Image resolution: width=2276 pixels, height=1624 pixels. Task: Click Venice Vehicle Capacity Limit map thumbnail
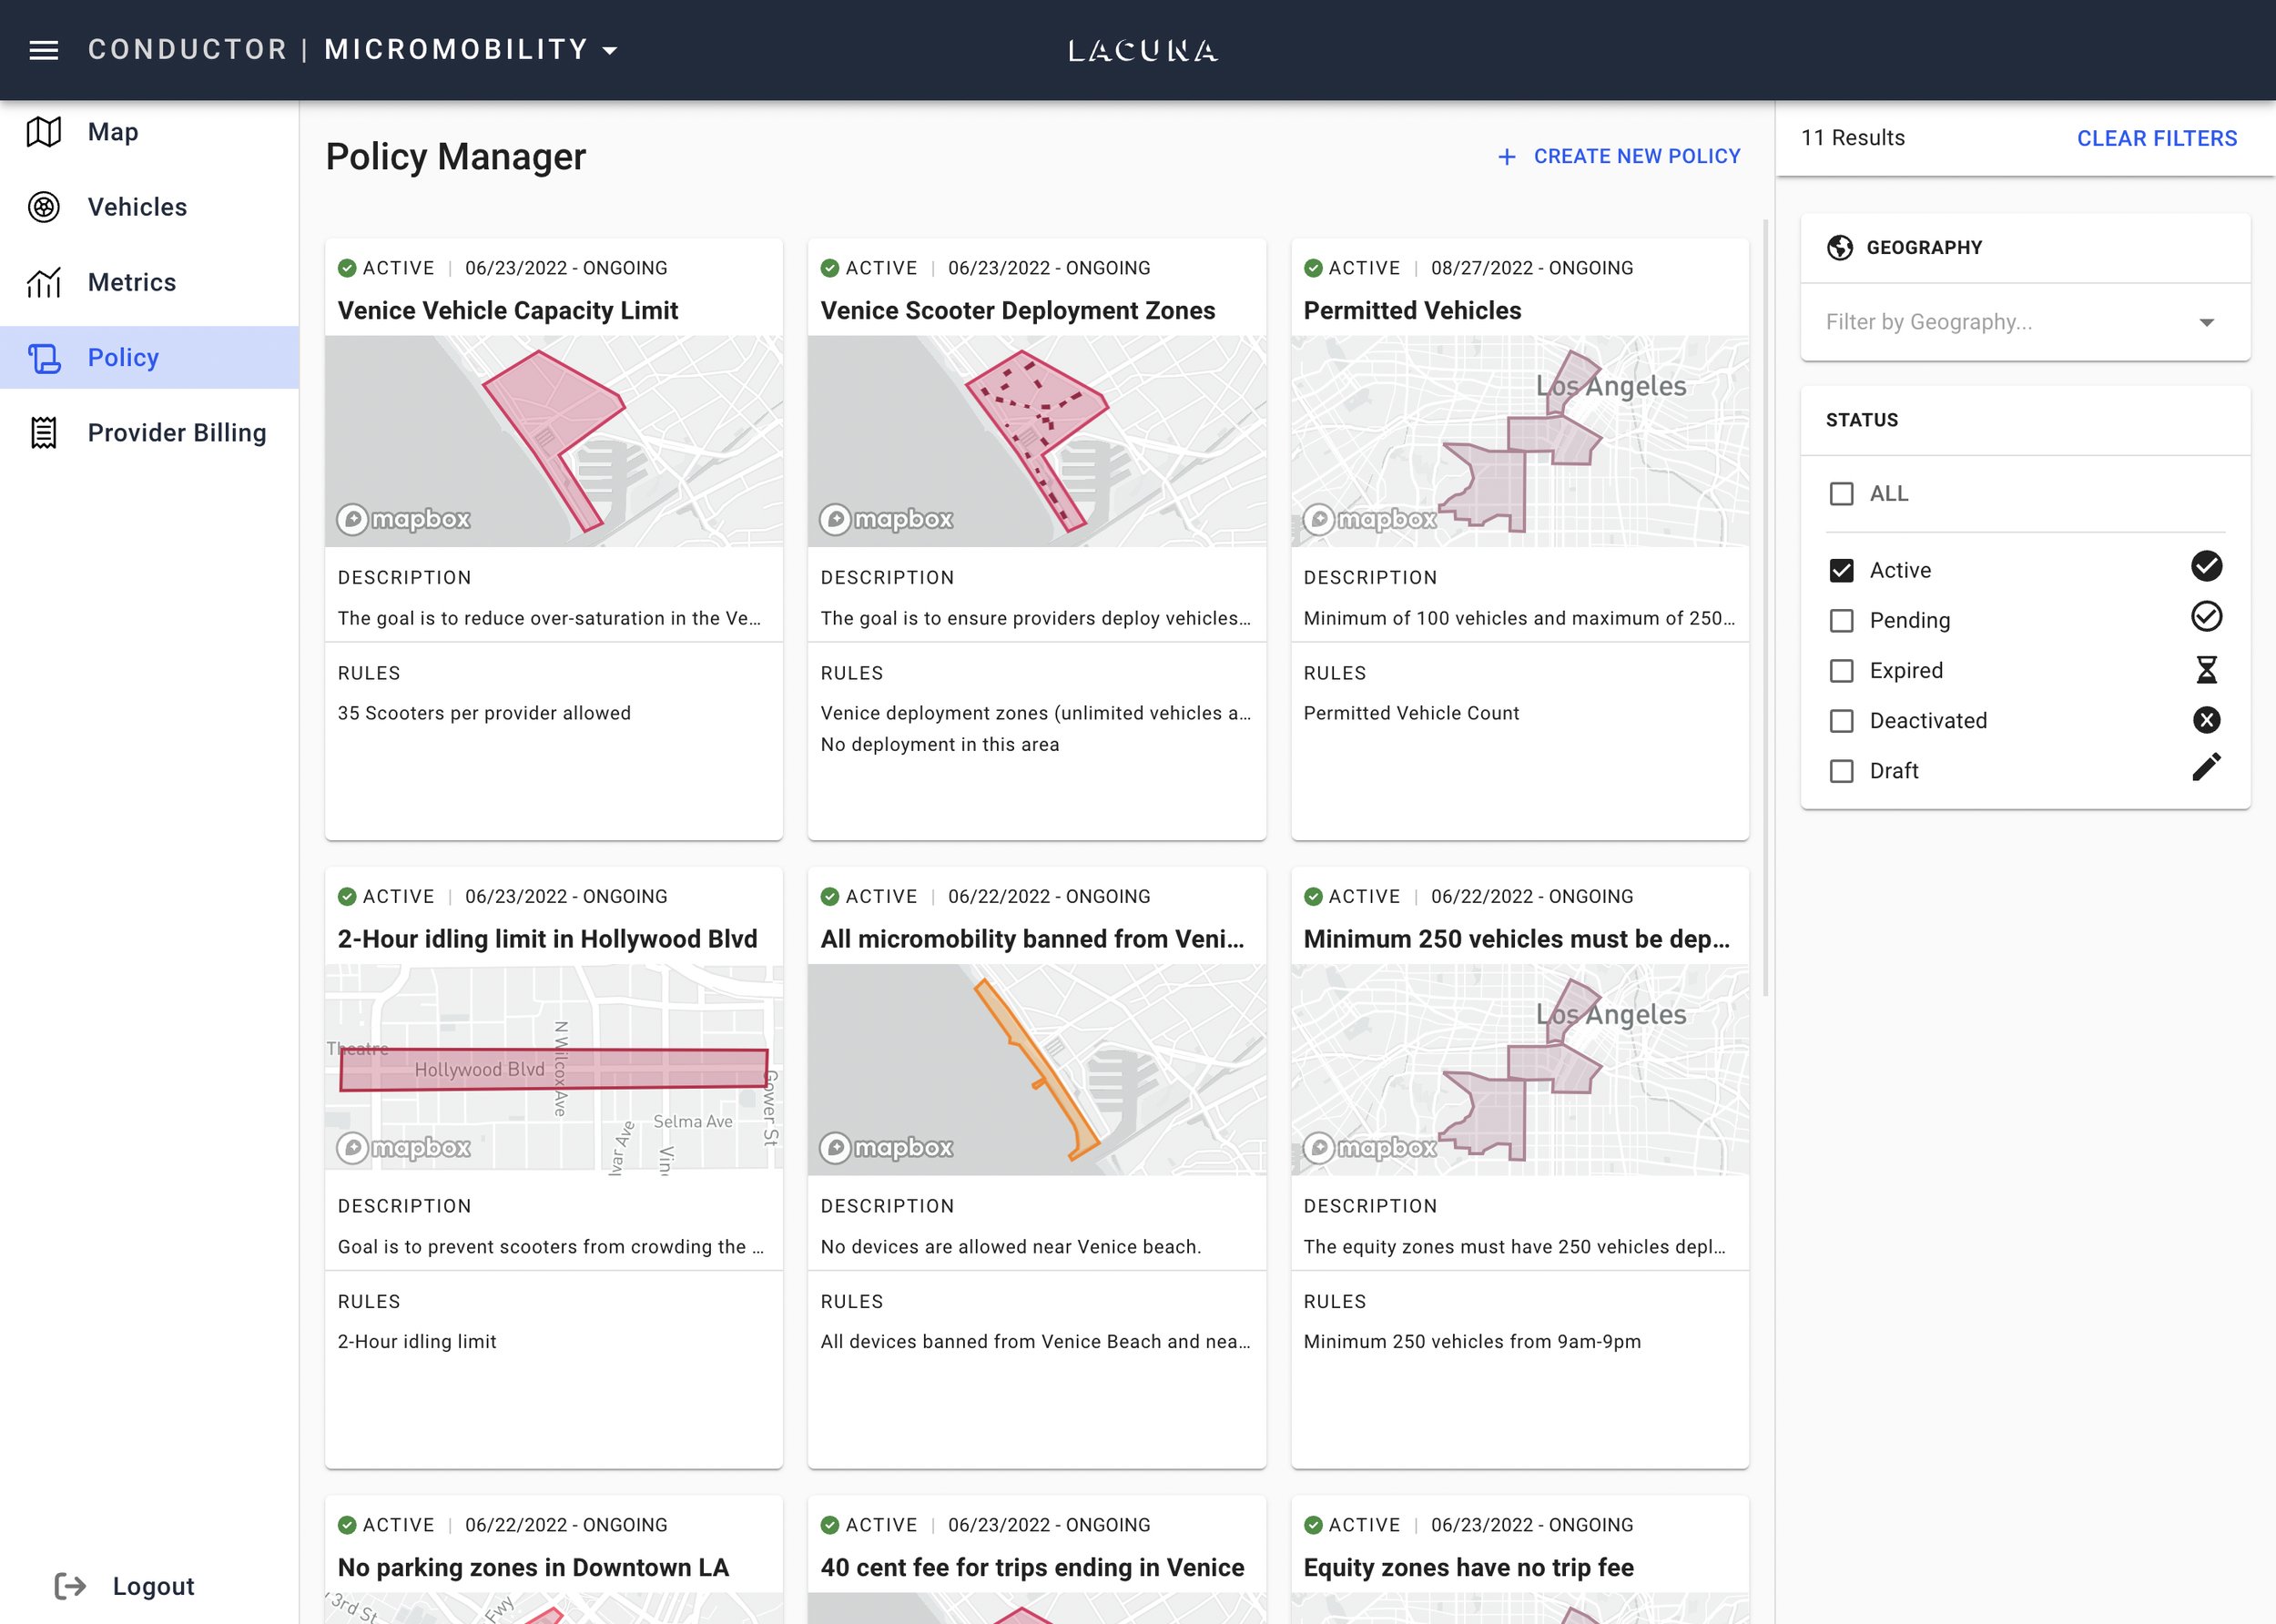pos(553,441)
